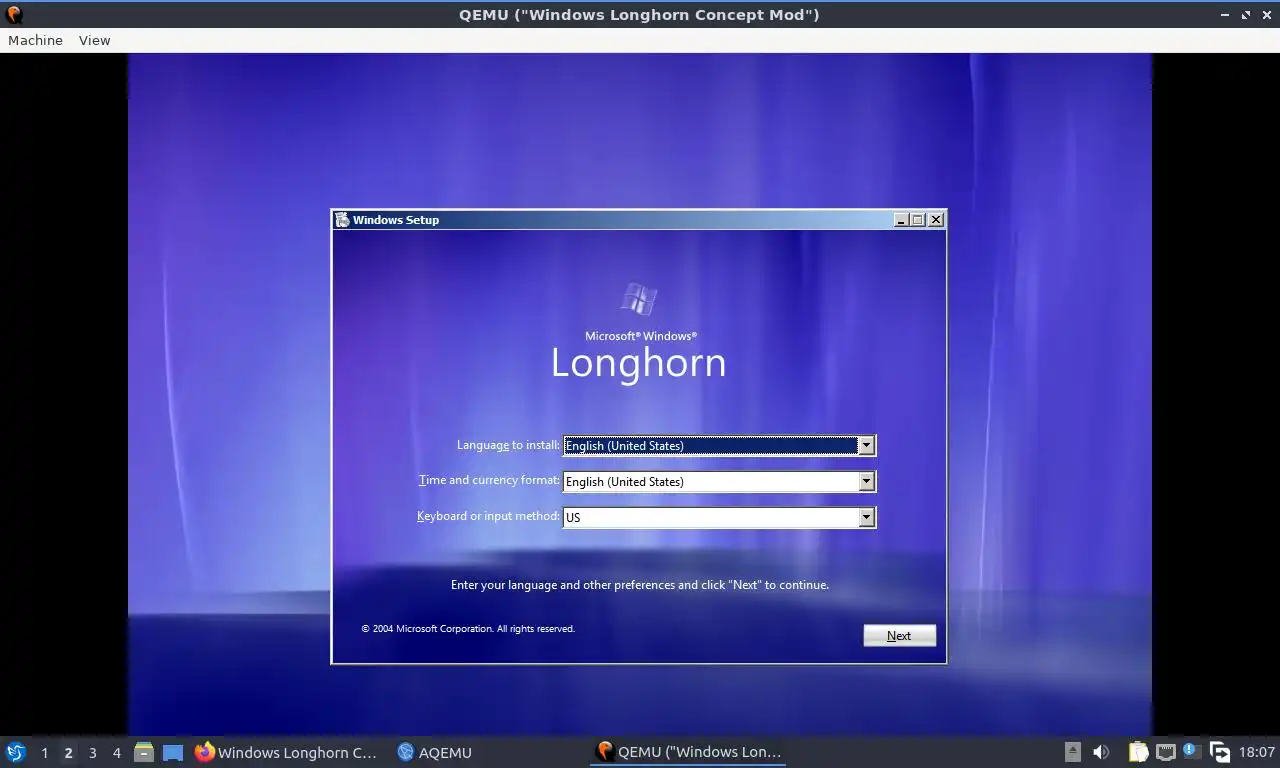Expand the Keyboard or input method dropdown arrow
The width and height of the screenshot is (1280, 768).
866,517
